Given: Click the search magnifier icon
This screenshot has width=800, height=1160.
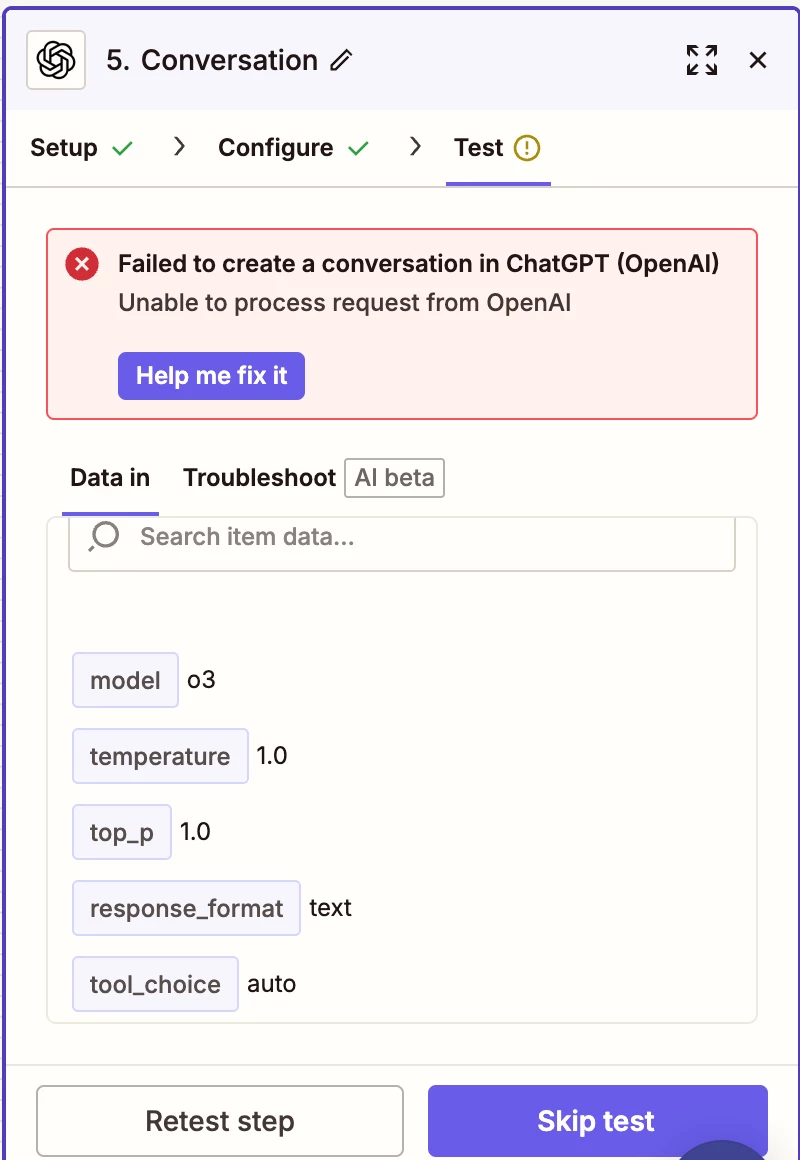Looking at the screenshot, I should coord(104,536).
